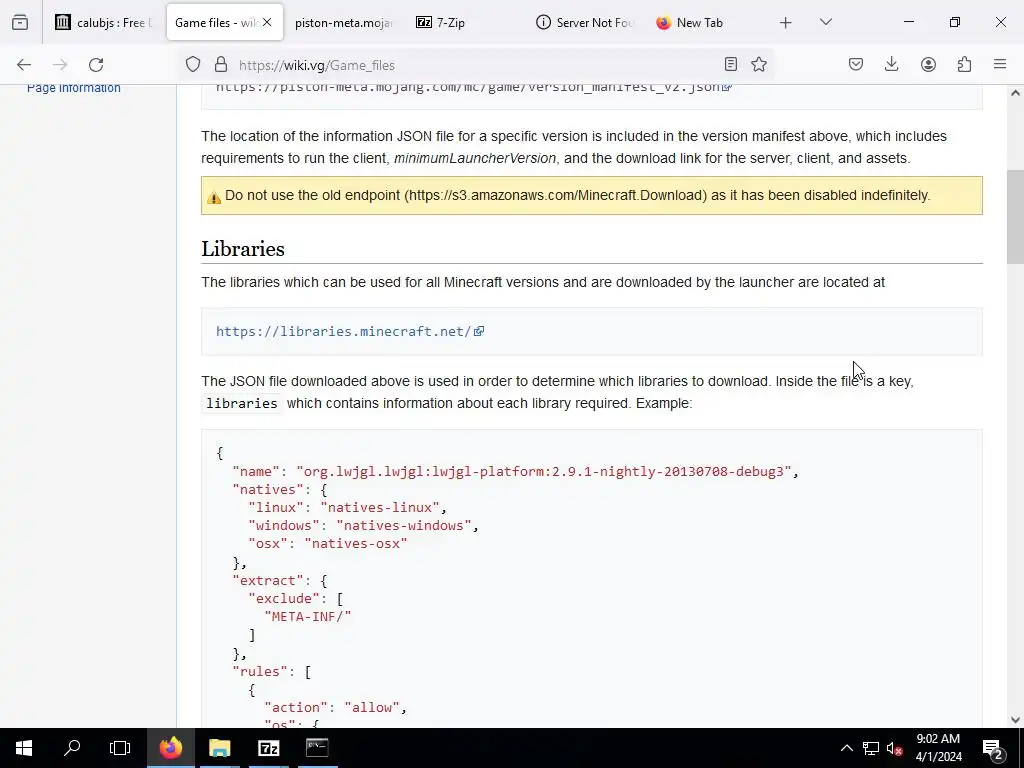Switch to 7-Zip tab
This screenshot has width=1024, height=768.
tap(464, 22)
